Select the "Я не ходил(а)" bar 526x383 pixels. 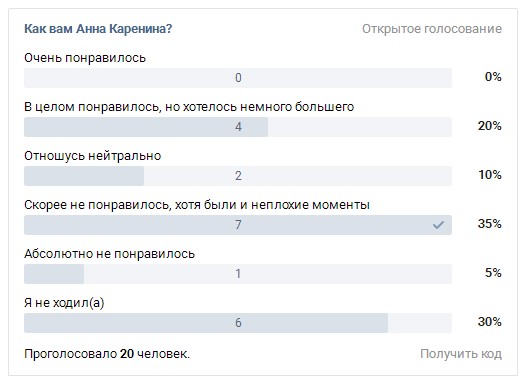(x=238, y=323)
